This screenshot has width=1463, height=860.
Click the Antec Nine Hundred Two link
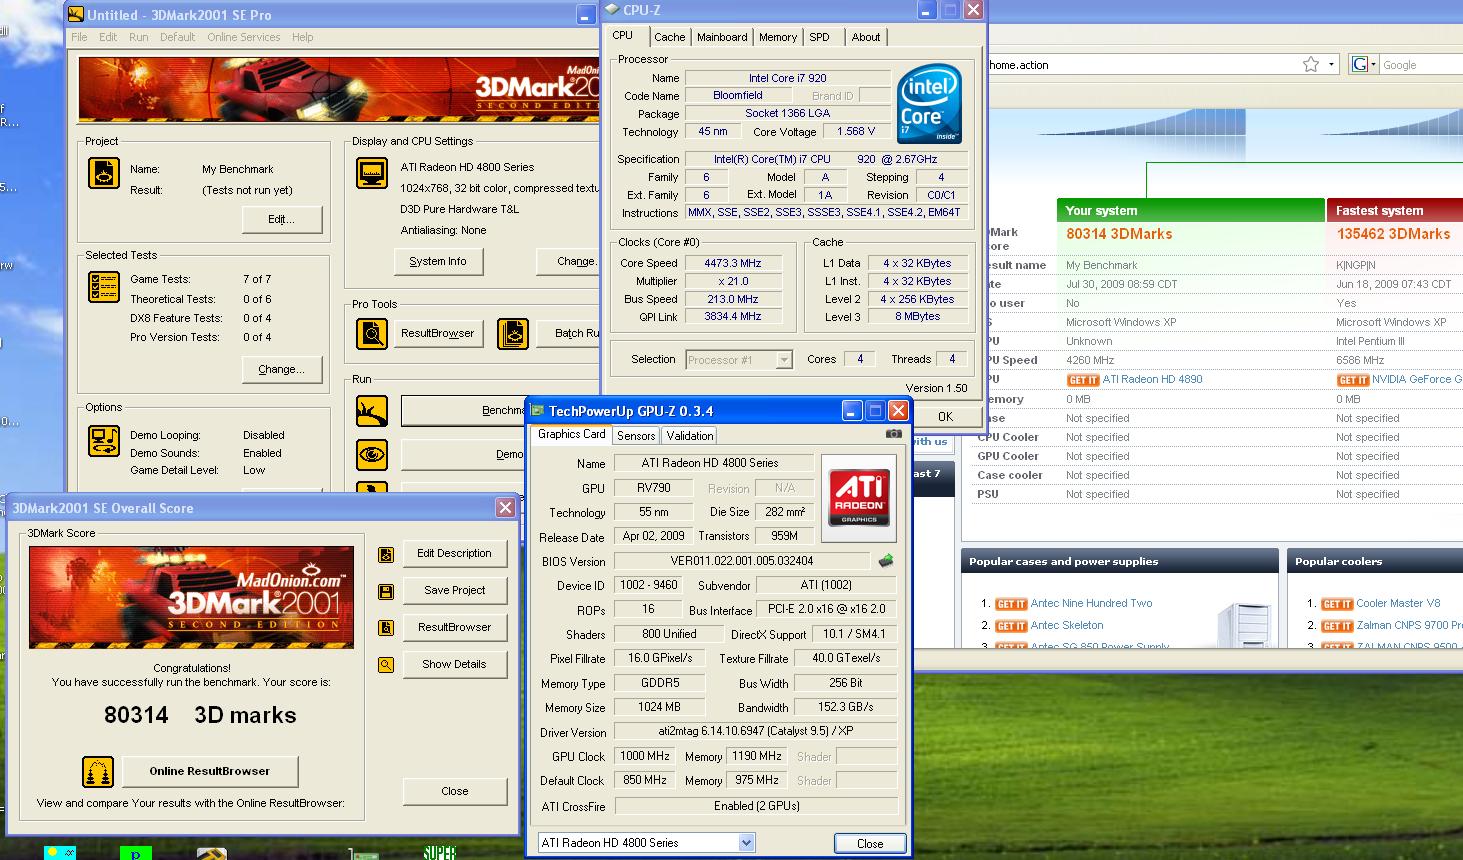tap(1091, 604)
